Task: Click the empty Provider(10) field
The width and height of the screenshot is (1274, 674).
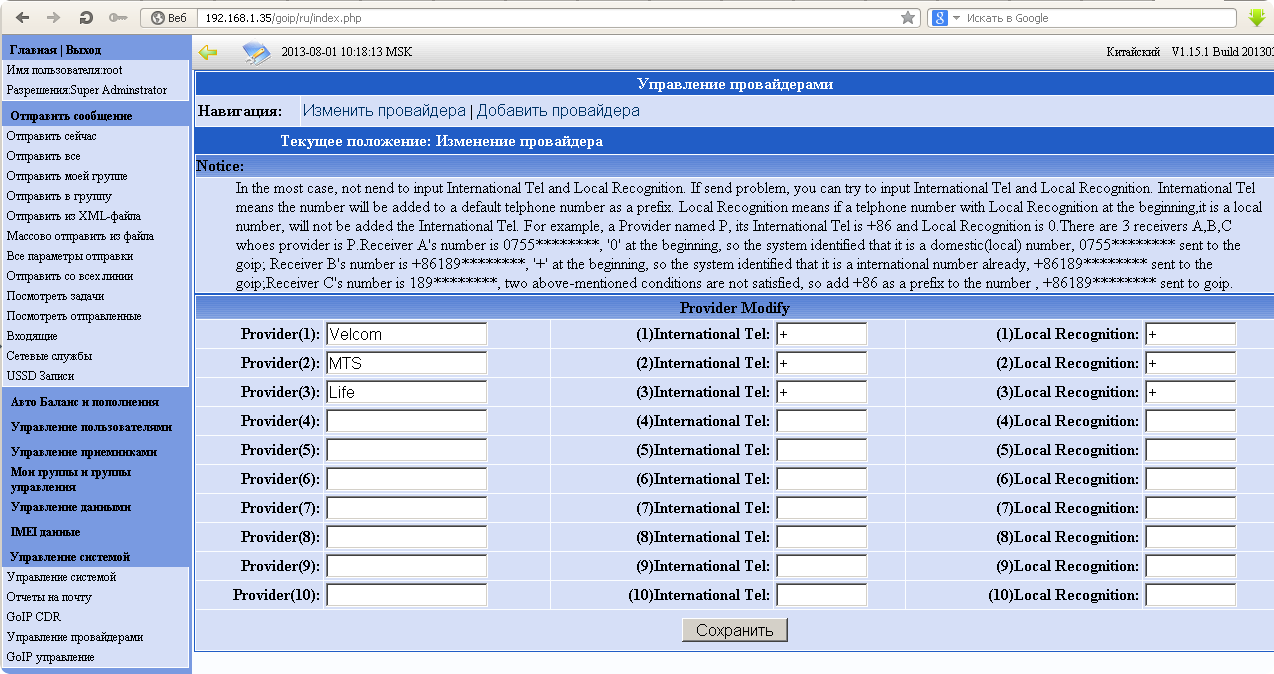Action: pyautogui.click(x=406, y=595)
